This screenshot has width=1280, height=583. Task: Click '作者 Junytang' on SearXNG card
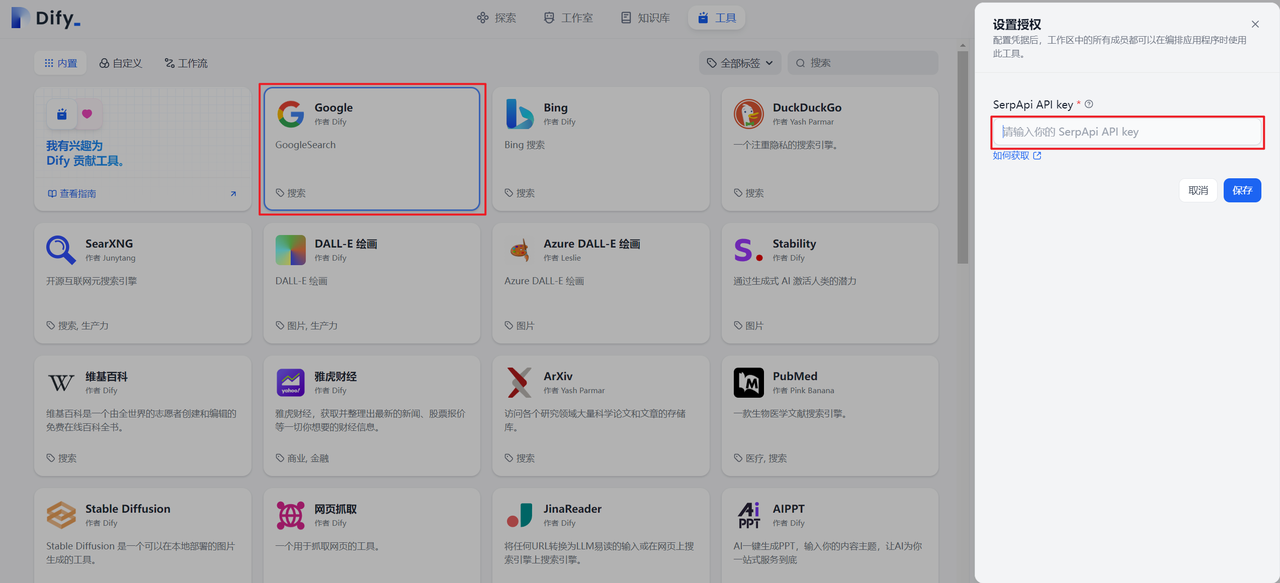(x=109, y=258)
